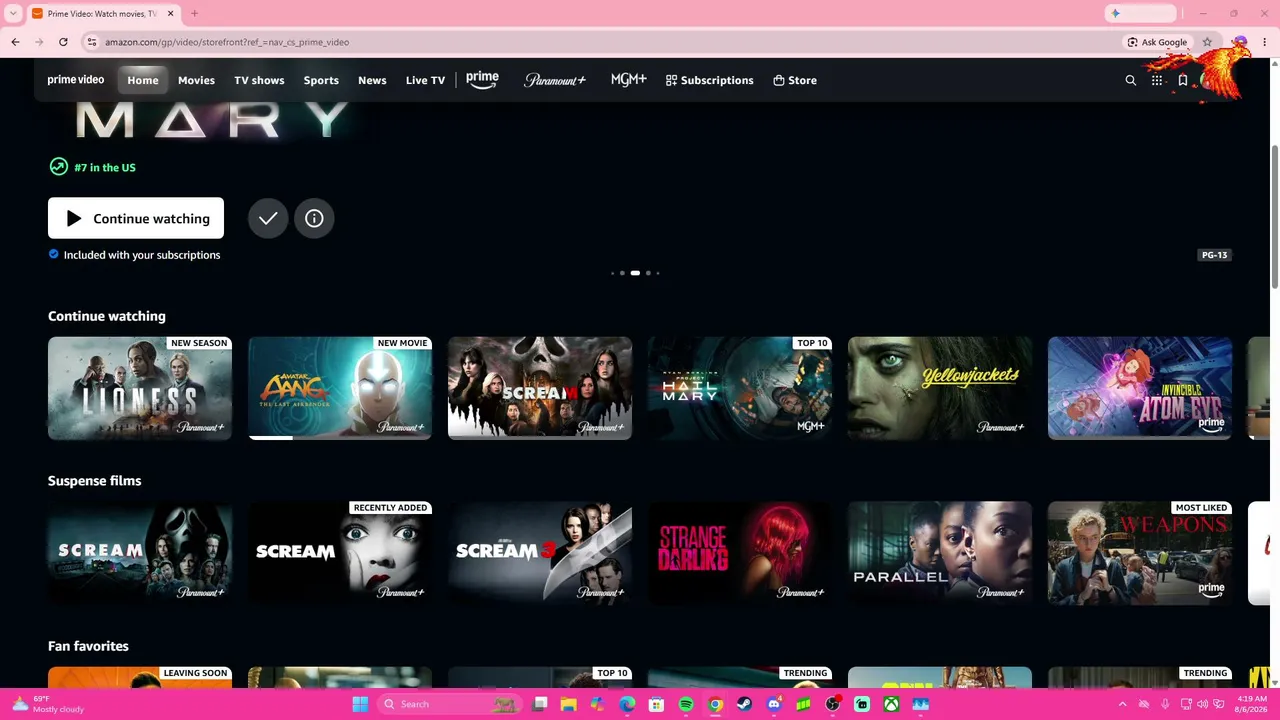The image size is (1280, 720).
Task: Open Avatar Aang The Last Airbender
Action: click(340, 388)
